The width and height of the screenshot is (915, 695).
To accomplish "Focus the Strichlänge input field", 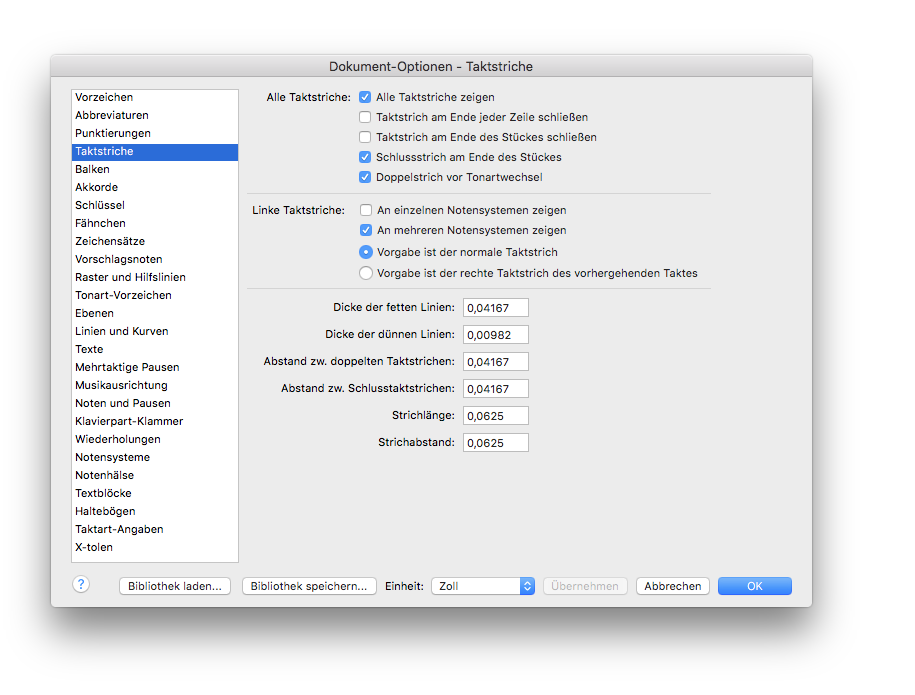I will coord(495,415).
